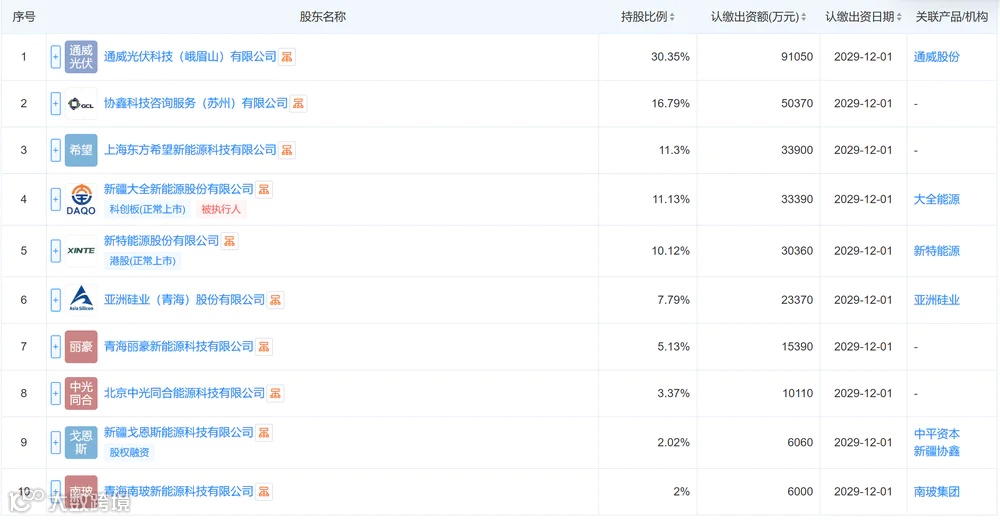
Task: Open related institution 南玻集团
Action: (936, 491)
